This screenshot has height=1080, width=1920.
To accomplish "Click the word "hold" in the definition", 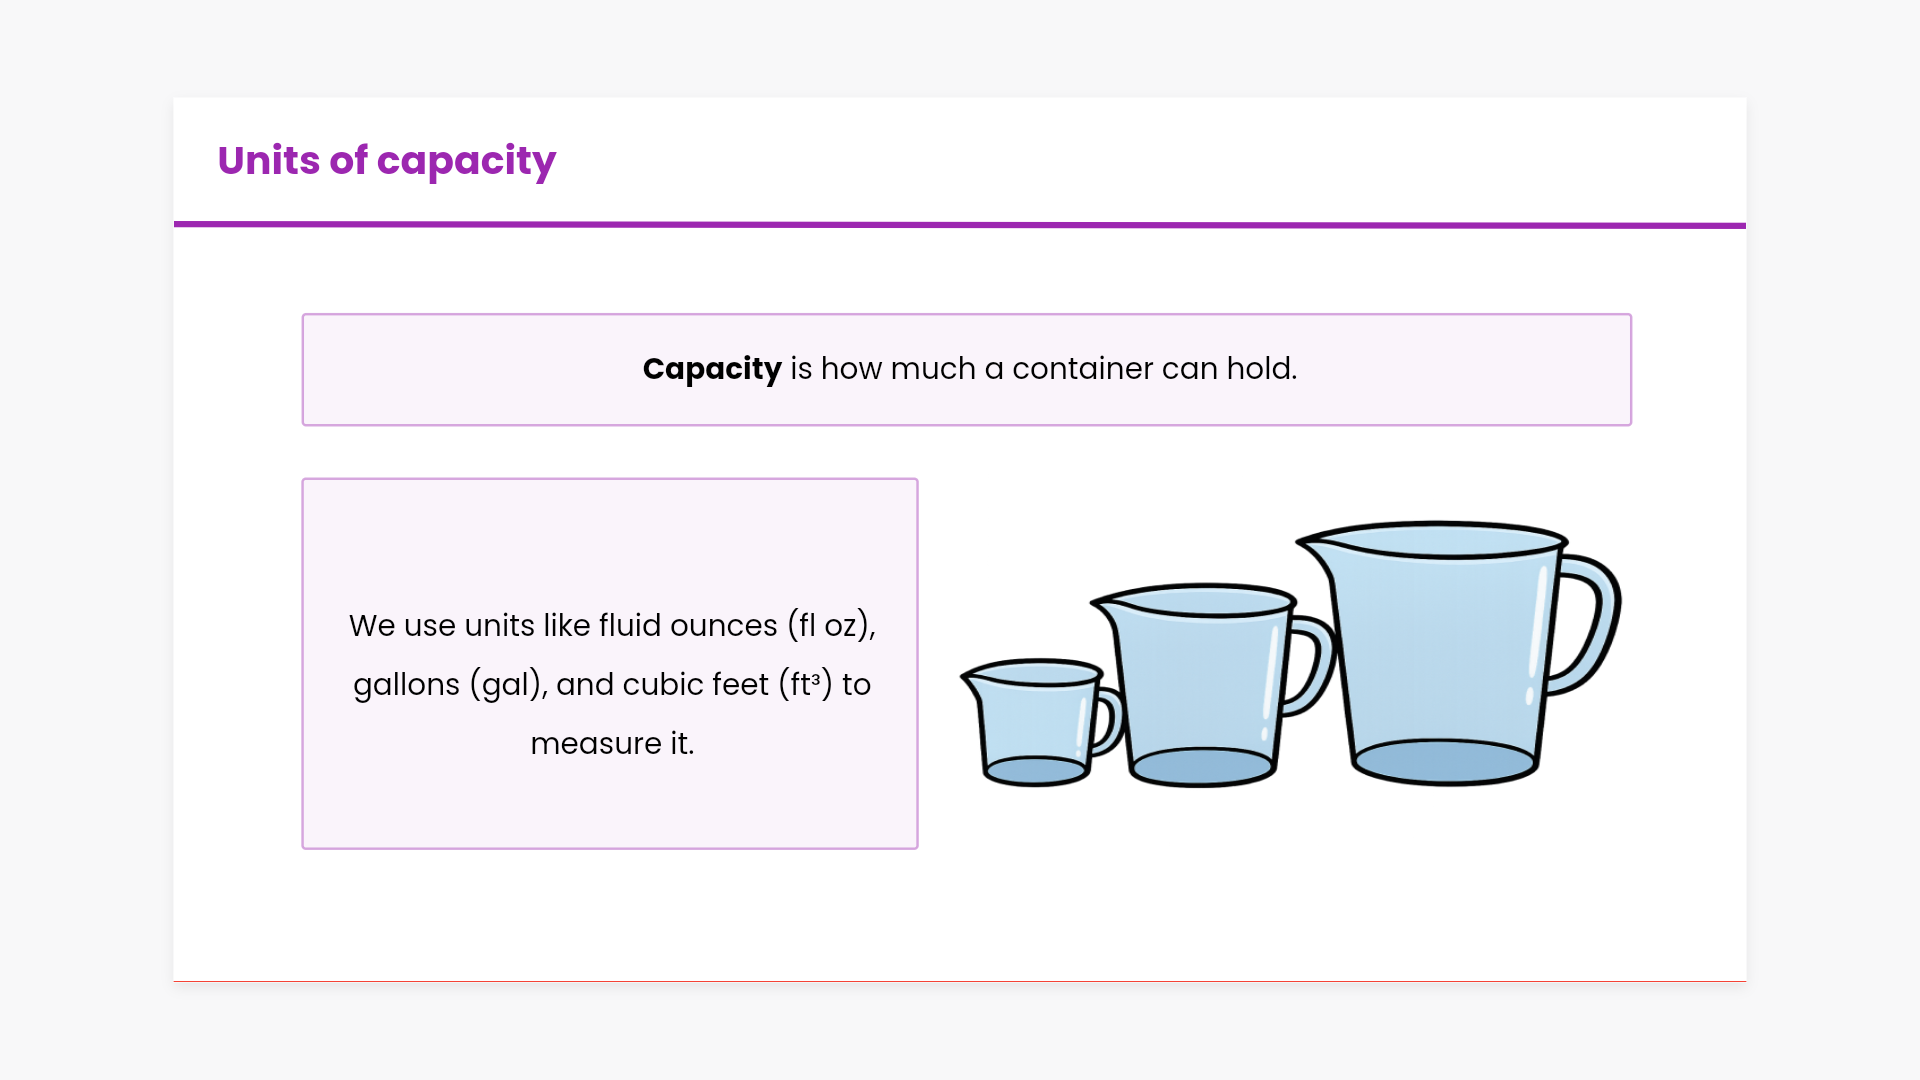I will [x=1257, y=369].
